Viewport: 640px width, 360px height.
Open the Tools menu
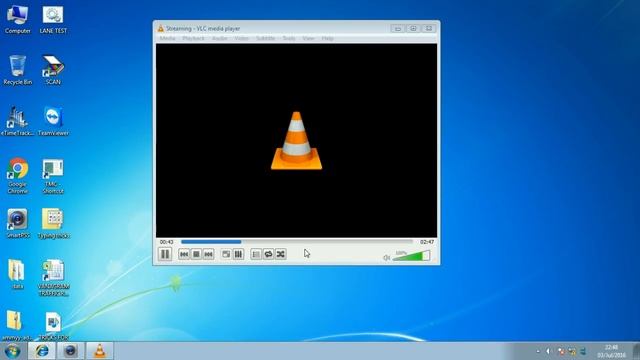289,38
